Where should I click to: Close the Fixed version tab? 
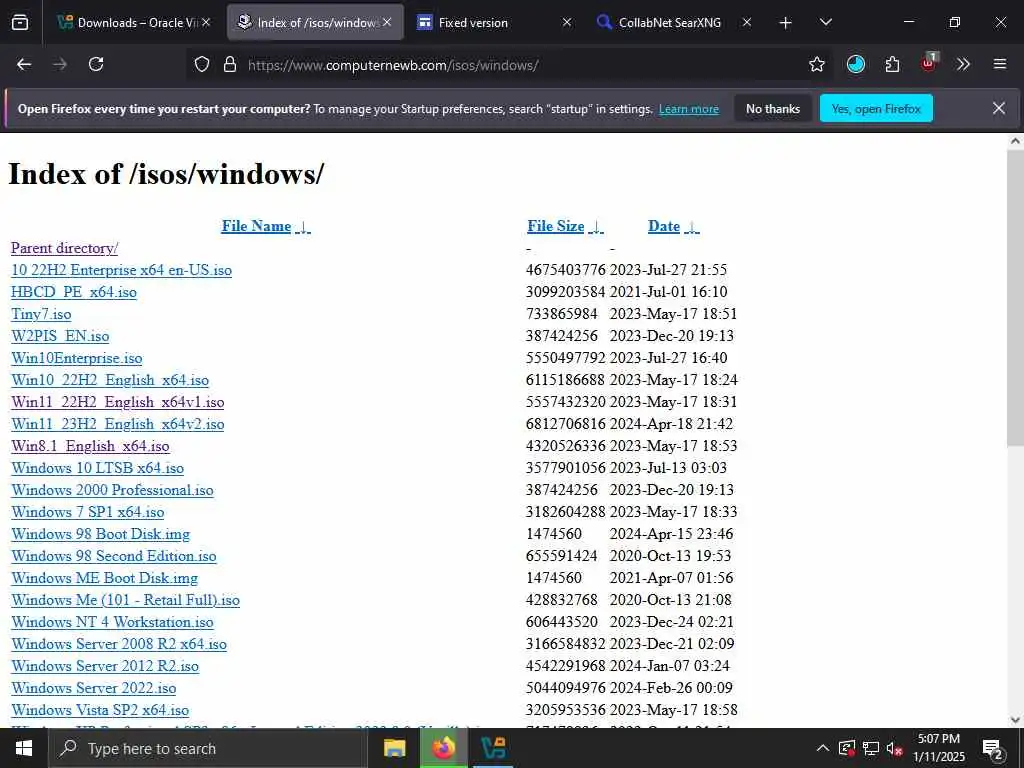(567, 22)
